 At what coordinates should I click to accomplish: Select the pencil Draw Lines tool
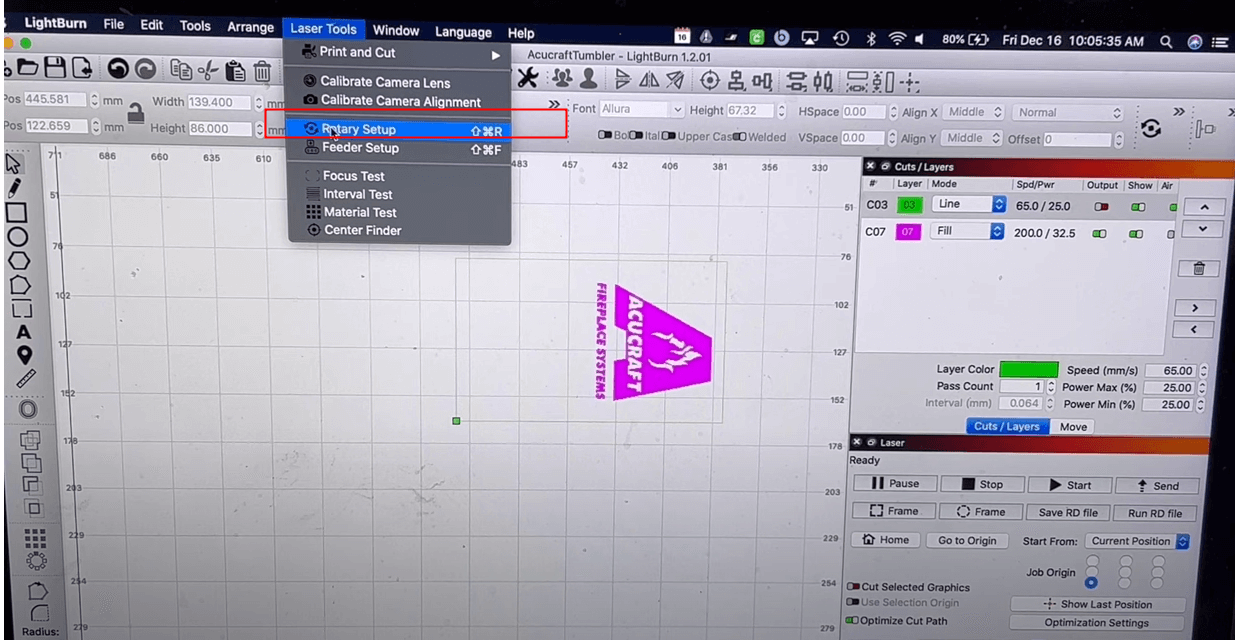15,187
